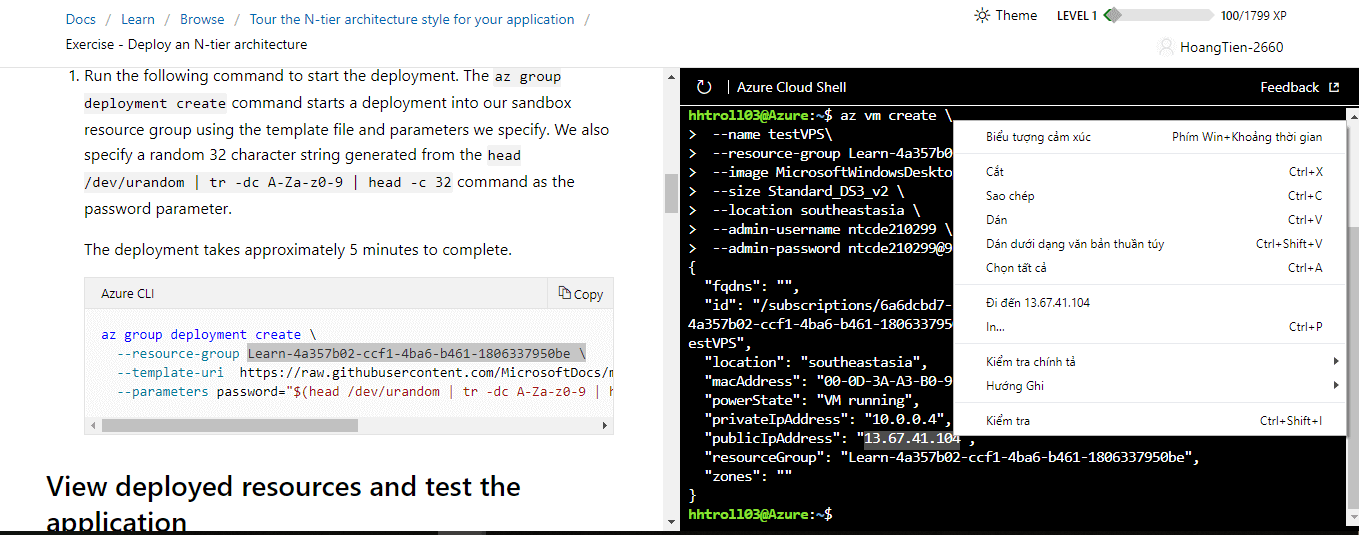
Task: Click the 100/1799 XP text
Action: 1253,15
